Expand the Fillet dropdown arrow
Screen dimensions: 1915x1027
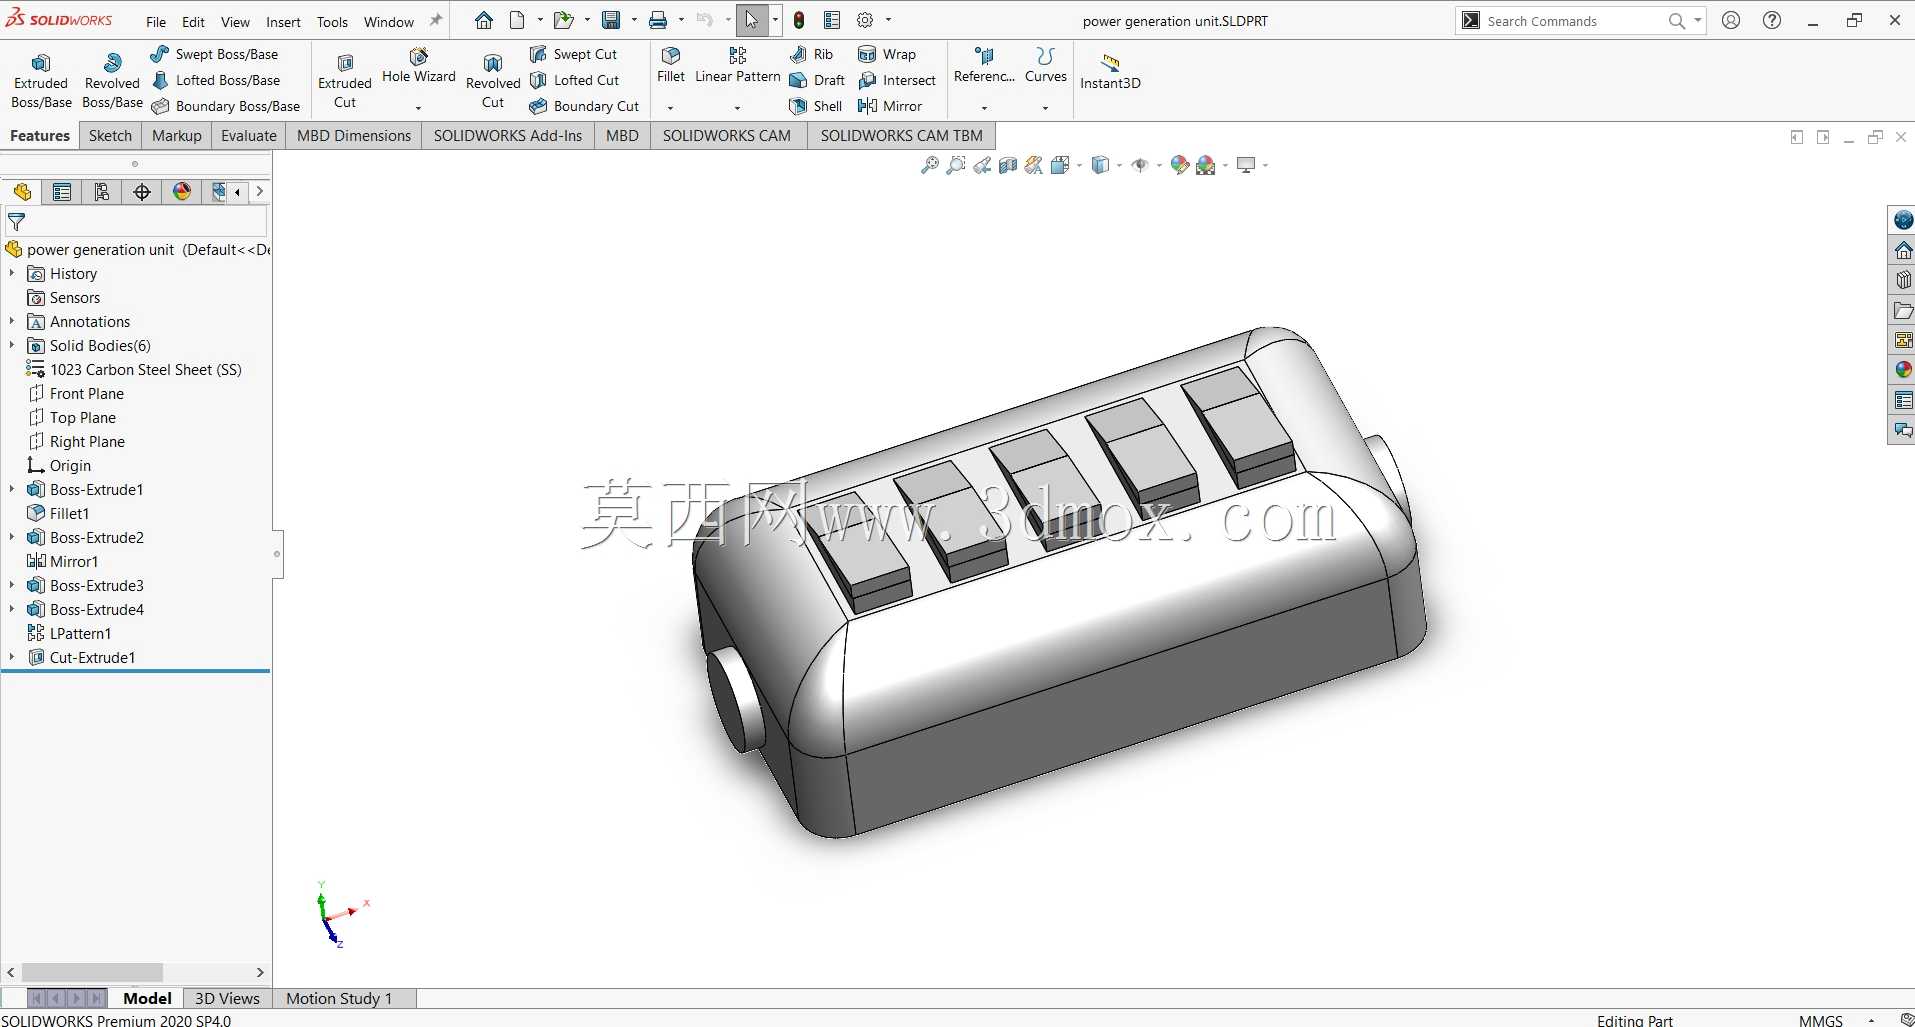click(x=671, y=108)
